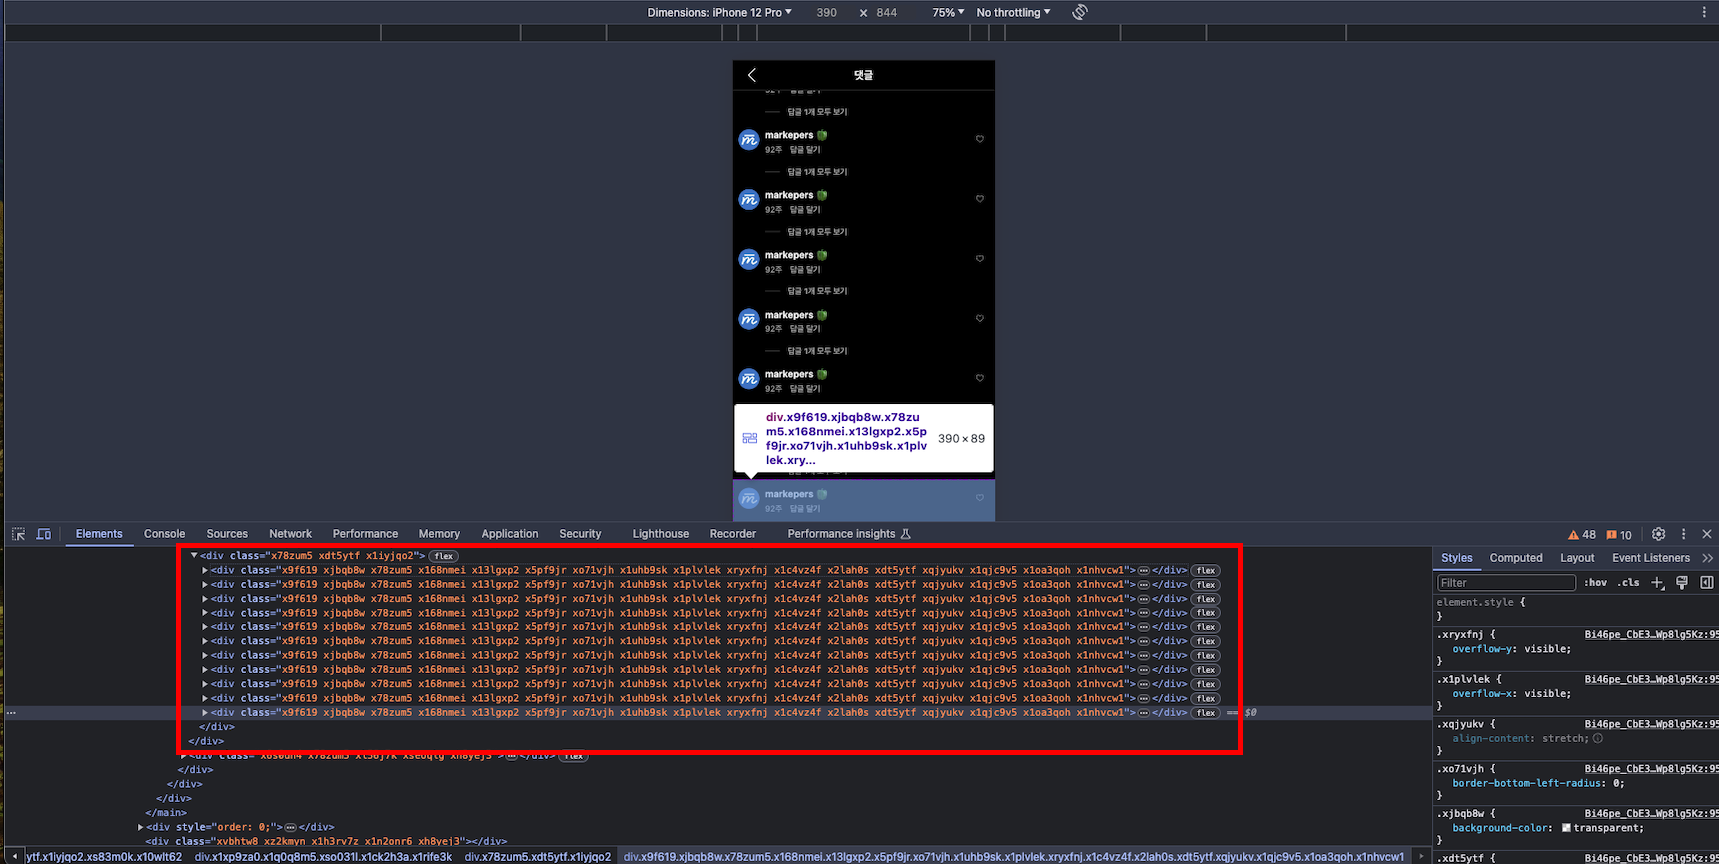Show more Styles pane tabs via chevrons
1719x864 pixels.
click(1707, 558)
